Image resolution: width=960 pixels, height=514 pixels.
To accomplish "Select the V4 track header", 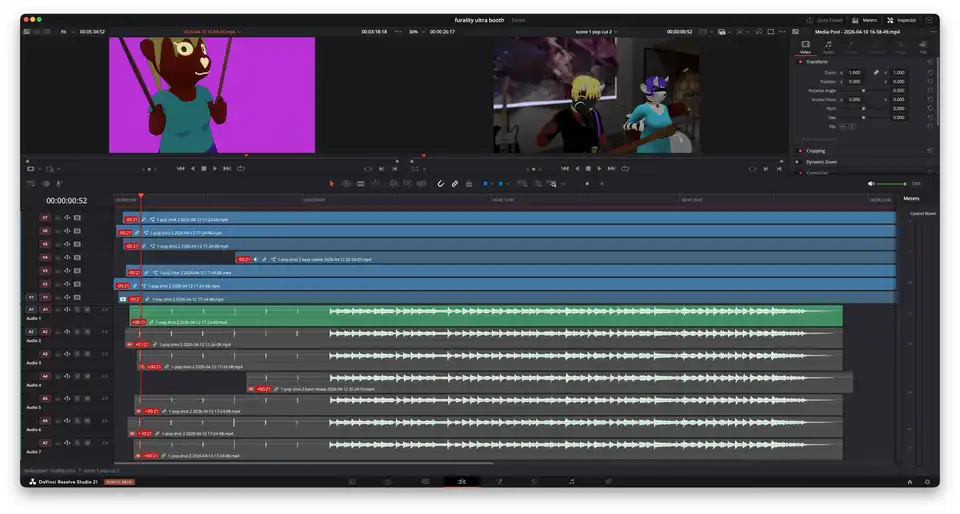I will tap(45, 258).
